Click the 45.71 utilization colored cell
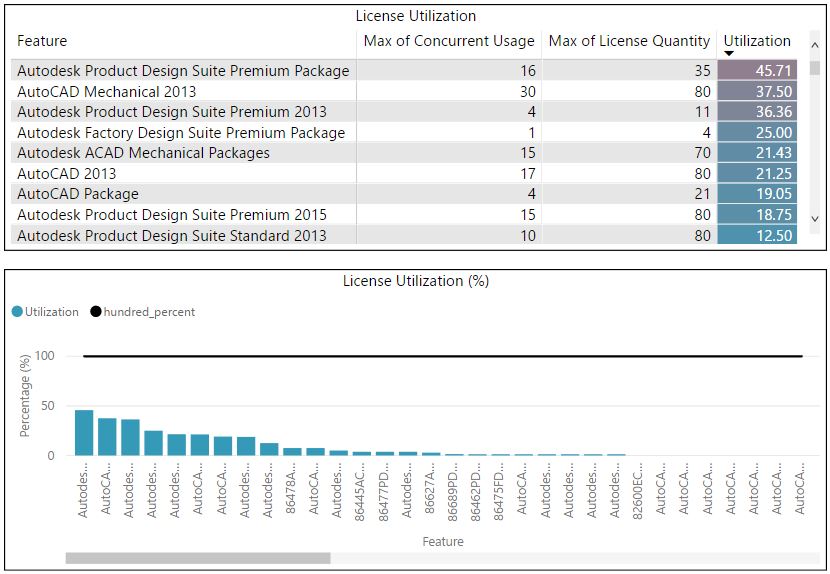This screenshot has height=574, width=830. 757,71
